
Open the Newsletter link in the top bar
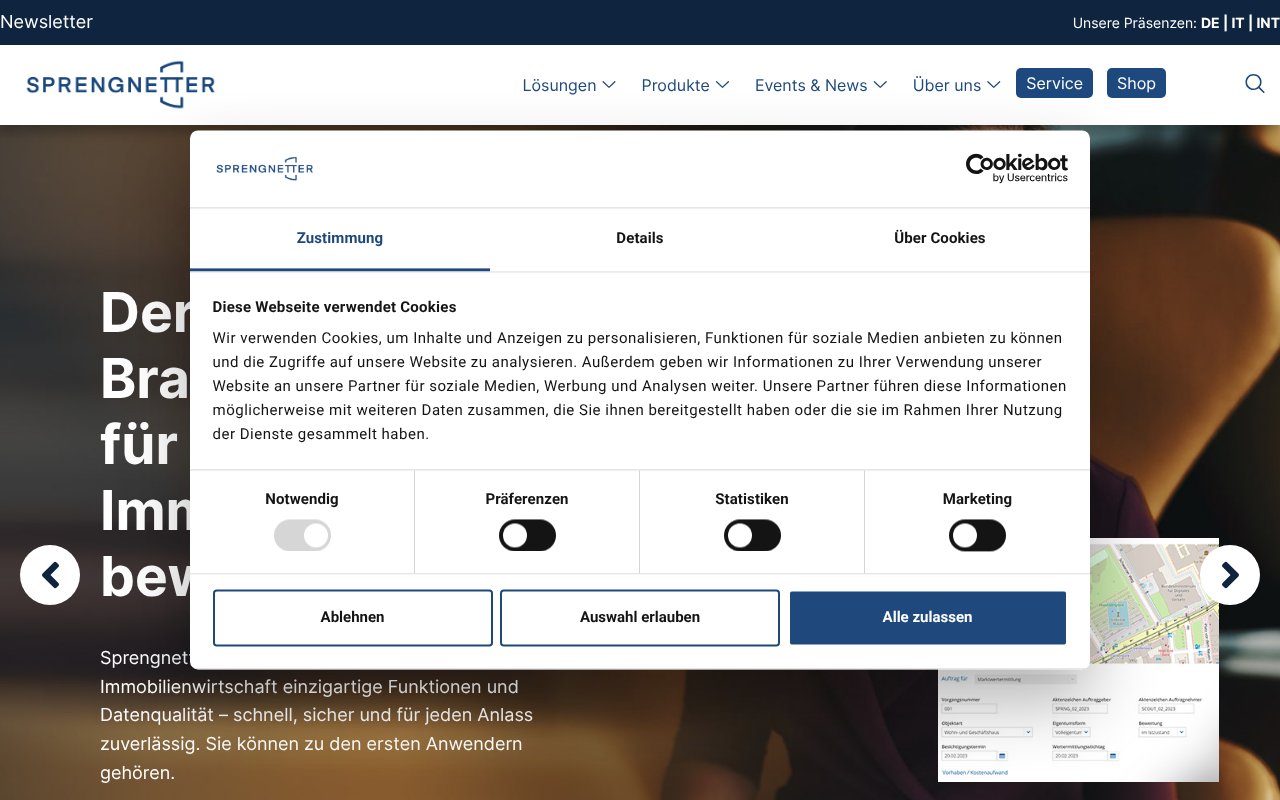point(46,21)
